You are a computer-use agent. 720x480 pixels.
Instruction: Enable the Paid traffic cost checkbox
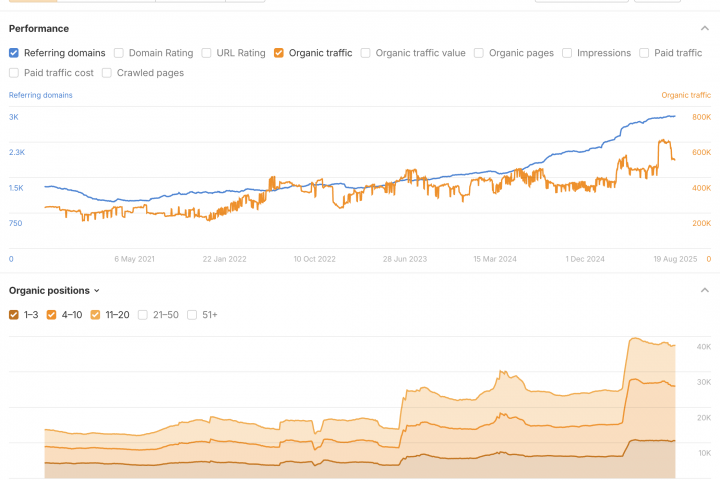coord(14,73)
